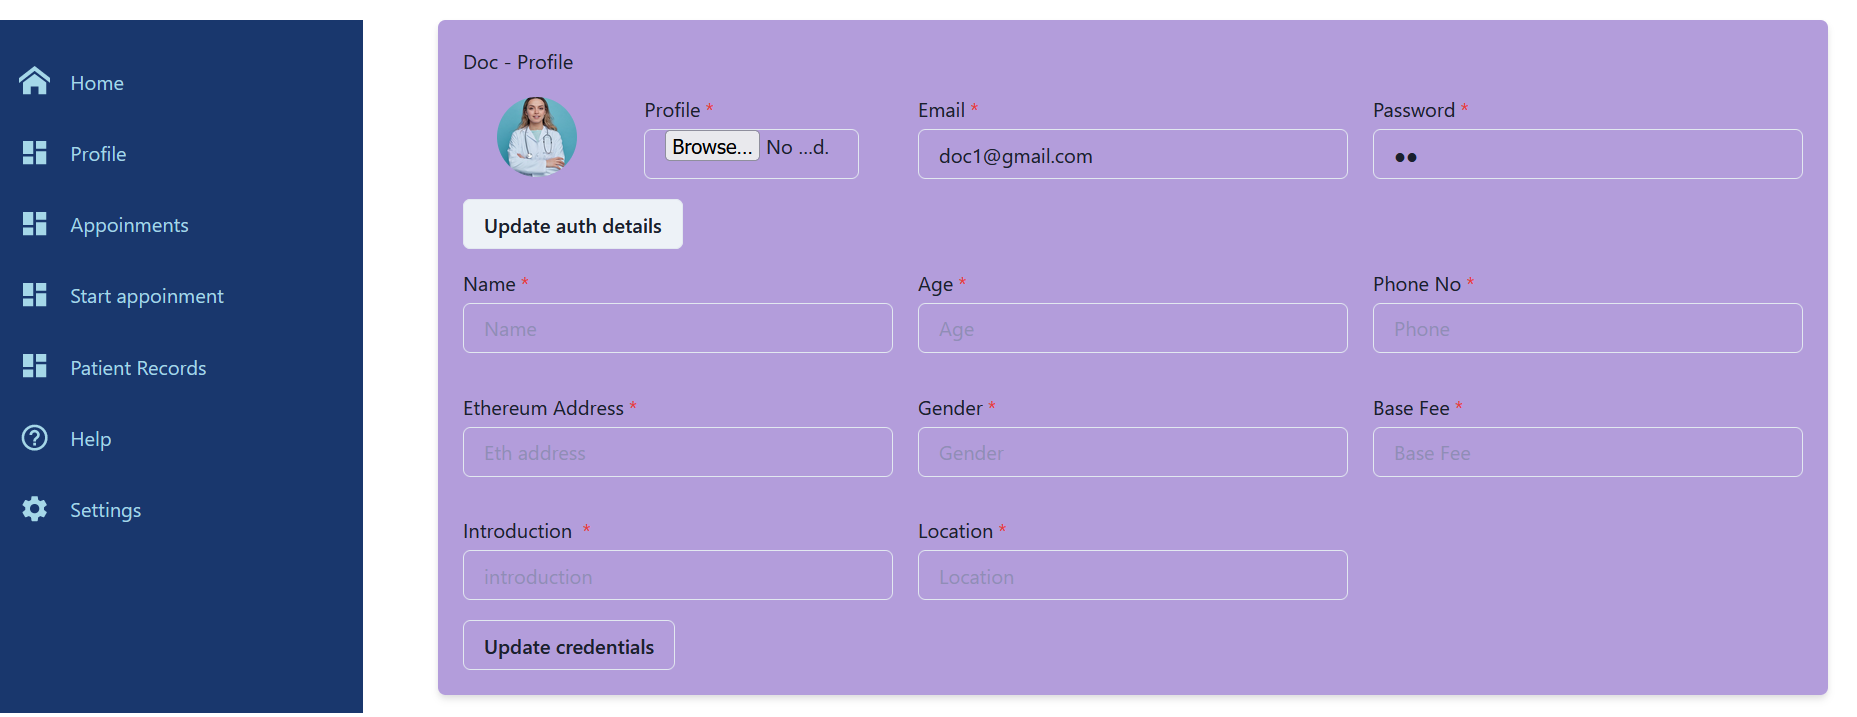Focus the Email input field
The height and width of the screenshot is (717, 1857).
click(x=1133, y=154)
